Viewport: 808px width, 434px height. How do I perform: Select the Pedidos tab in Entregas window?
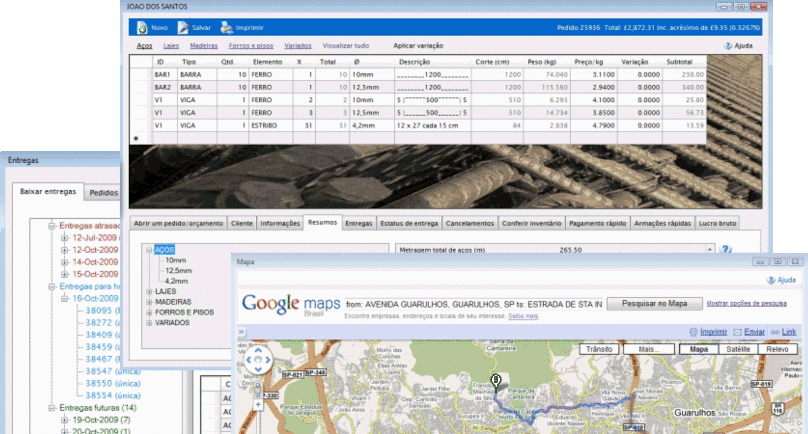tap(104, 193)
